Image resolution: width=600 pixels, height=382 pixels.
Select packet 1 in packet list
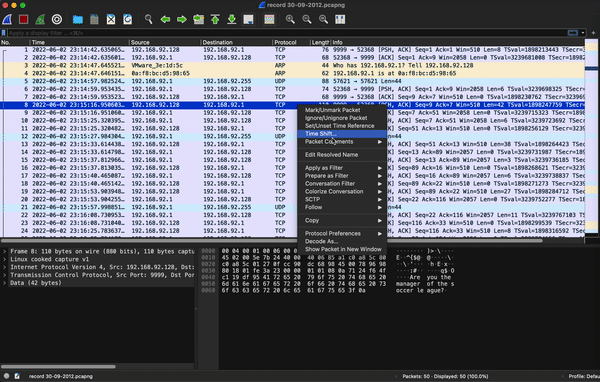292,50
